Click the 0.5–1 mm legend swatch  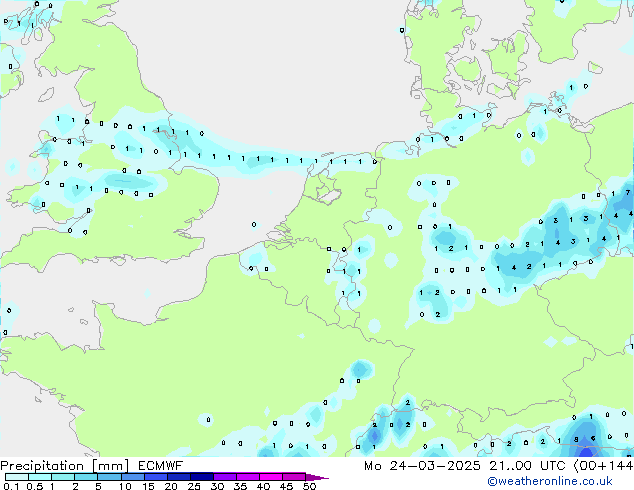(40, 477)
